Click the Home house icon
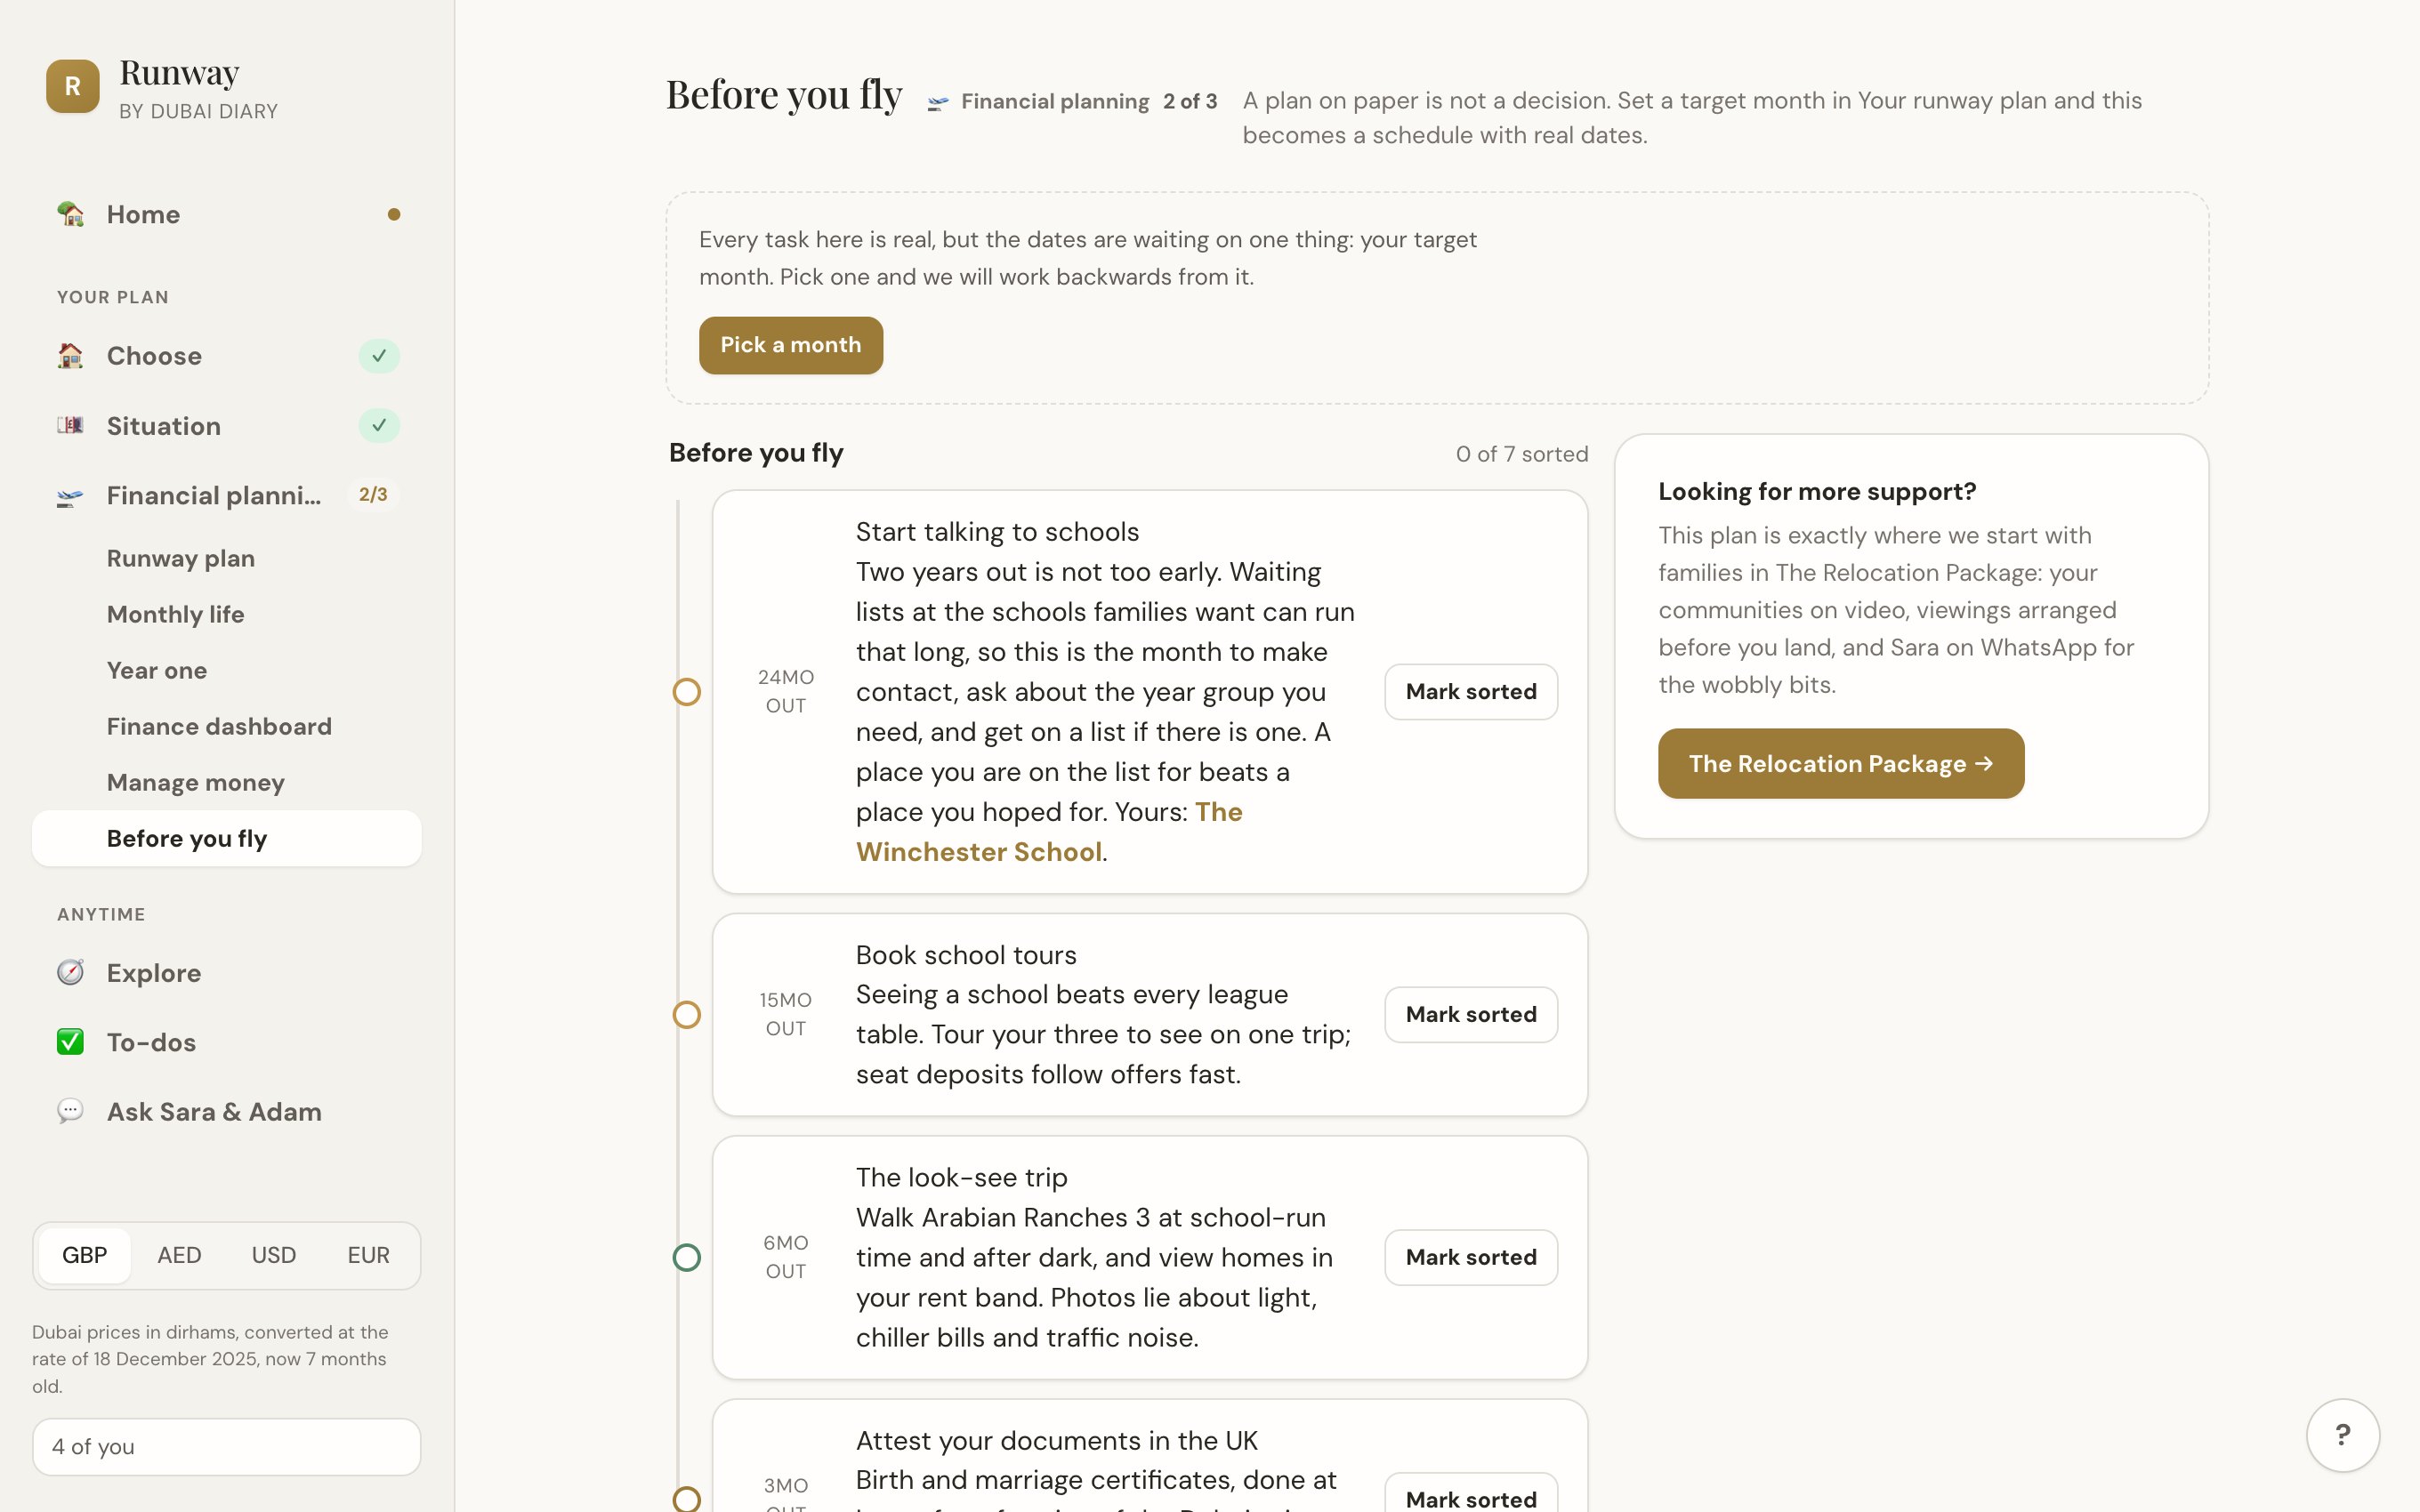 point(70,214)
